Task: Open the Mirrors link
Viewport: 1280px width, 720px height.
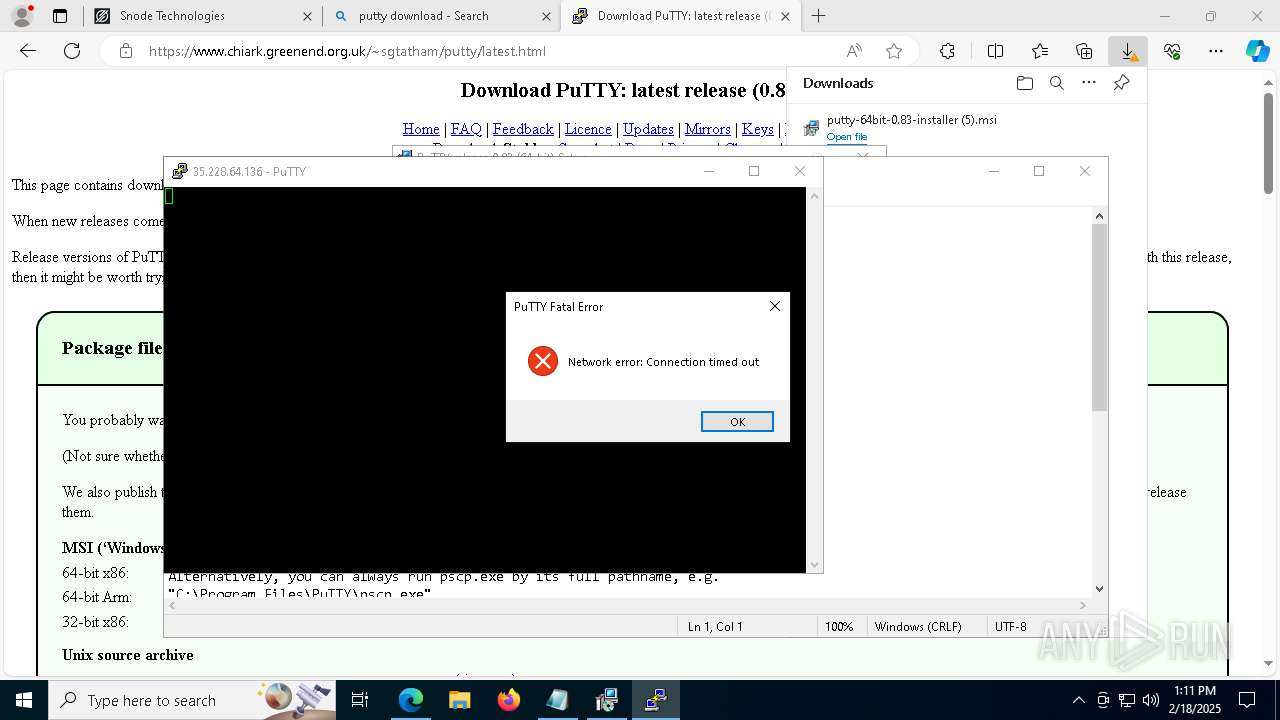Action: tap(707, 129)
